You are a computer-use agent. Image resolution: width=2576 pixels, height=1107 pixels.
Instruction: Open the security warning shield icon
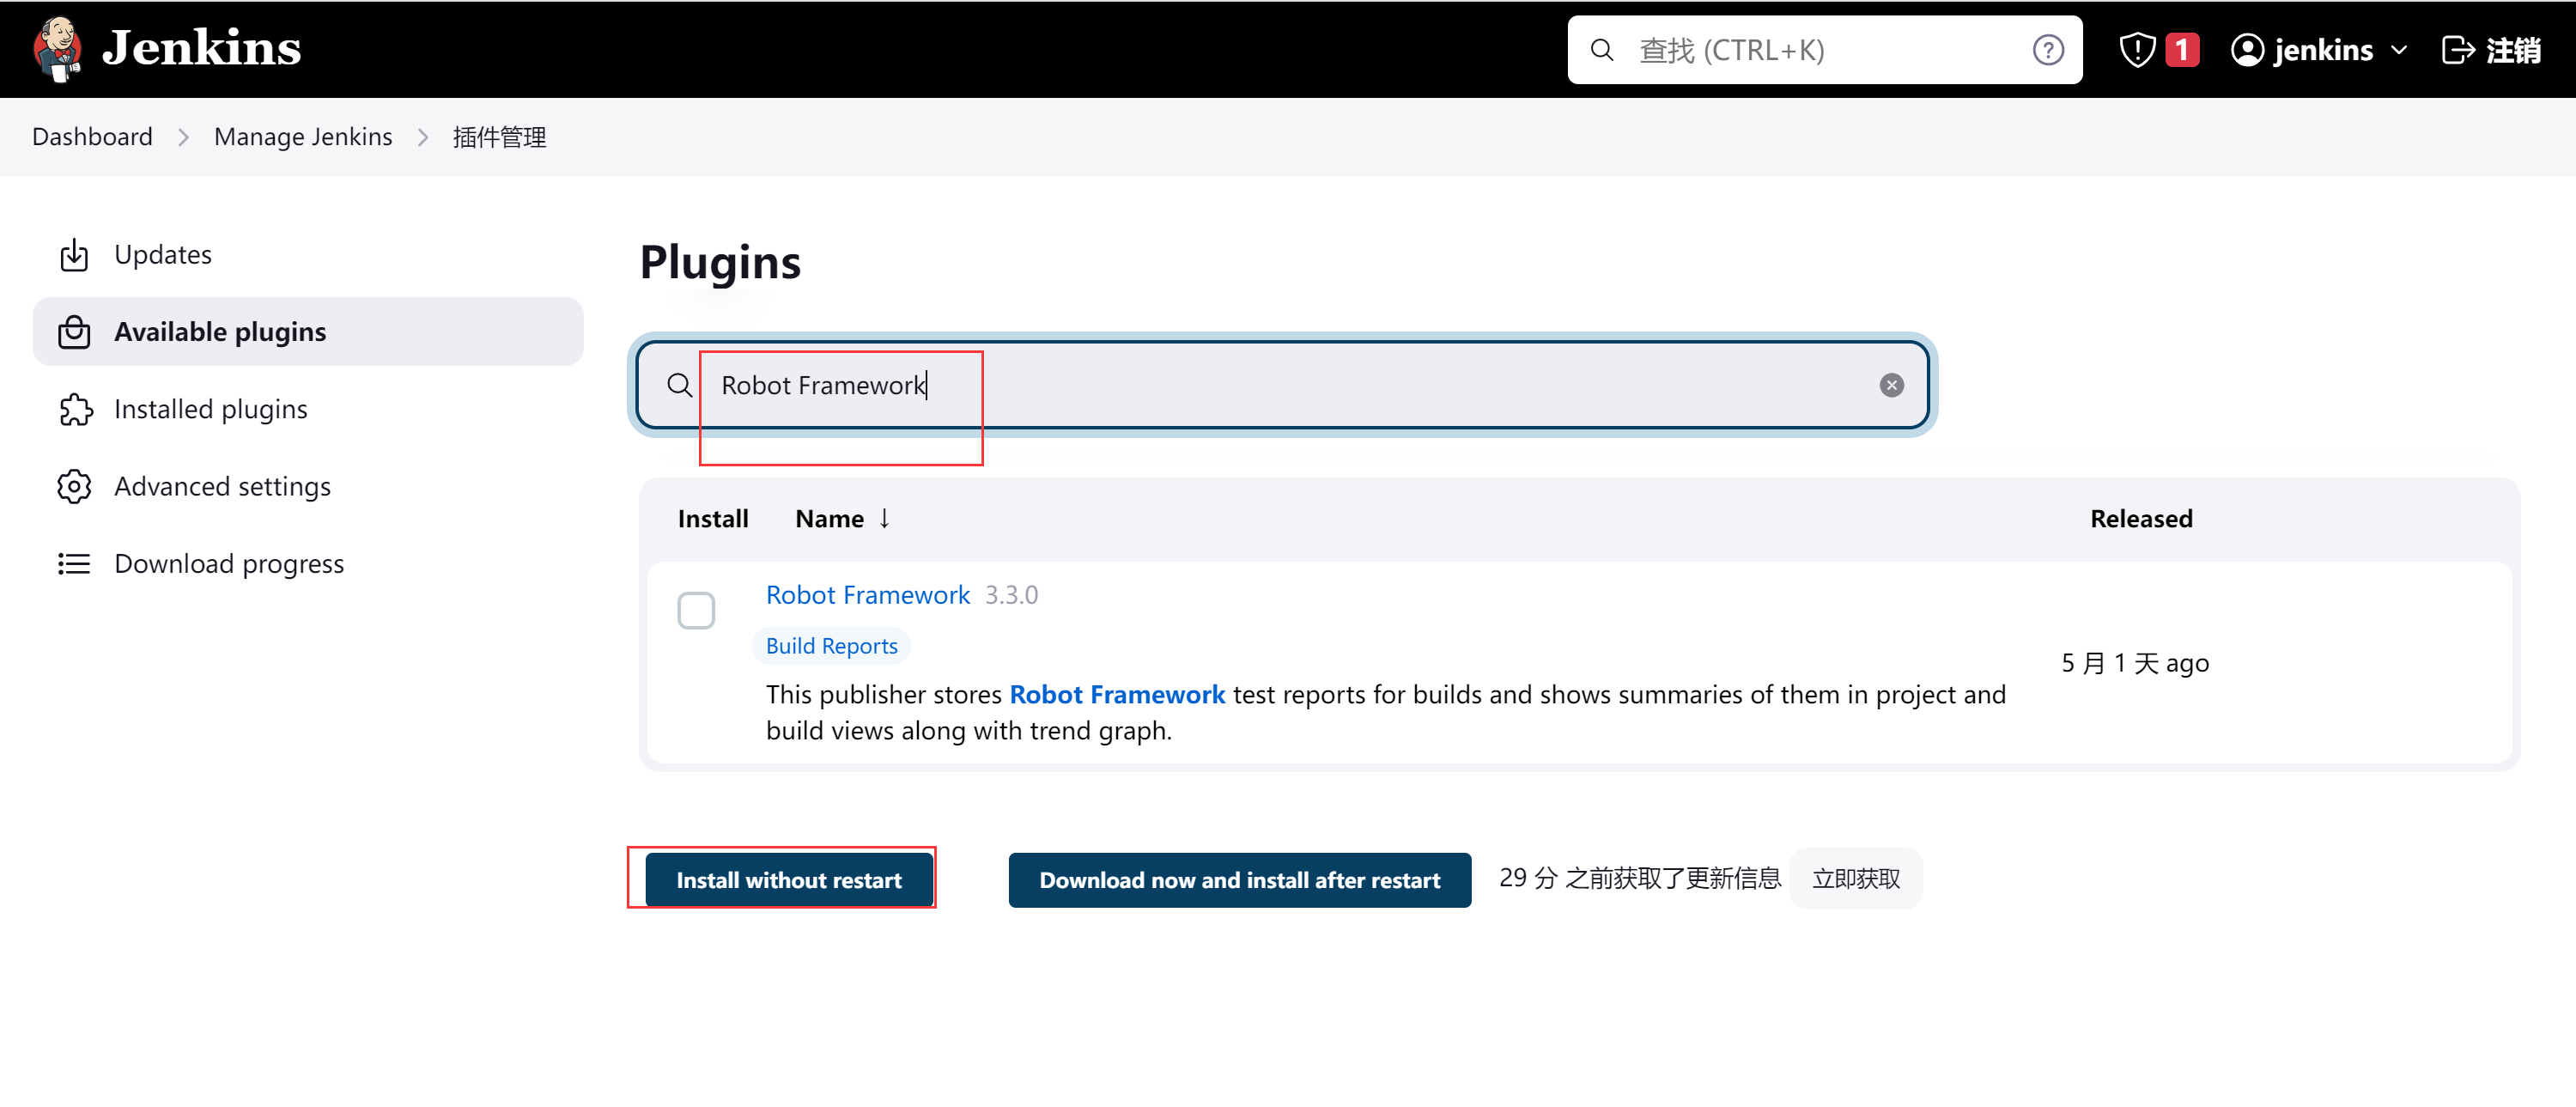tap(2136, 50)
